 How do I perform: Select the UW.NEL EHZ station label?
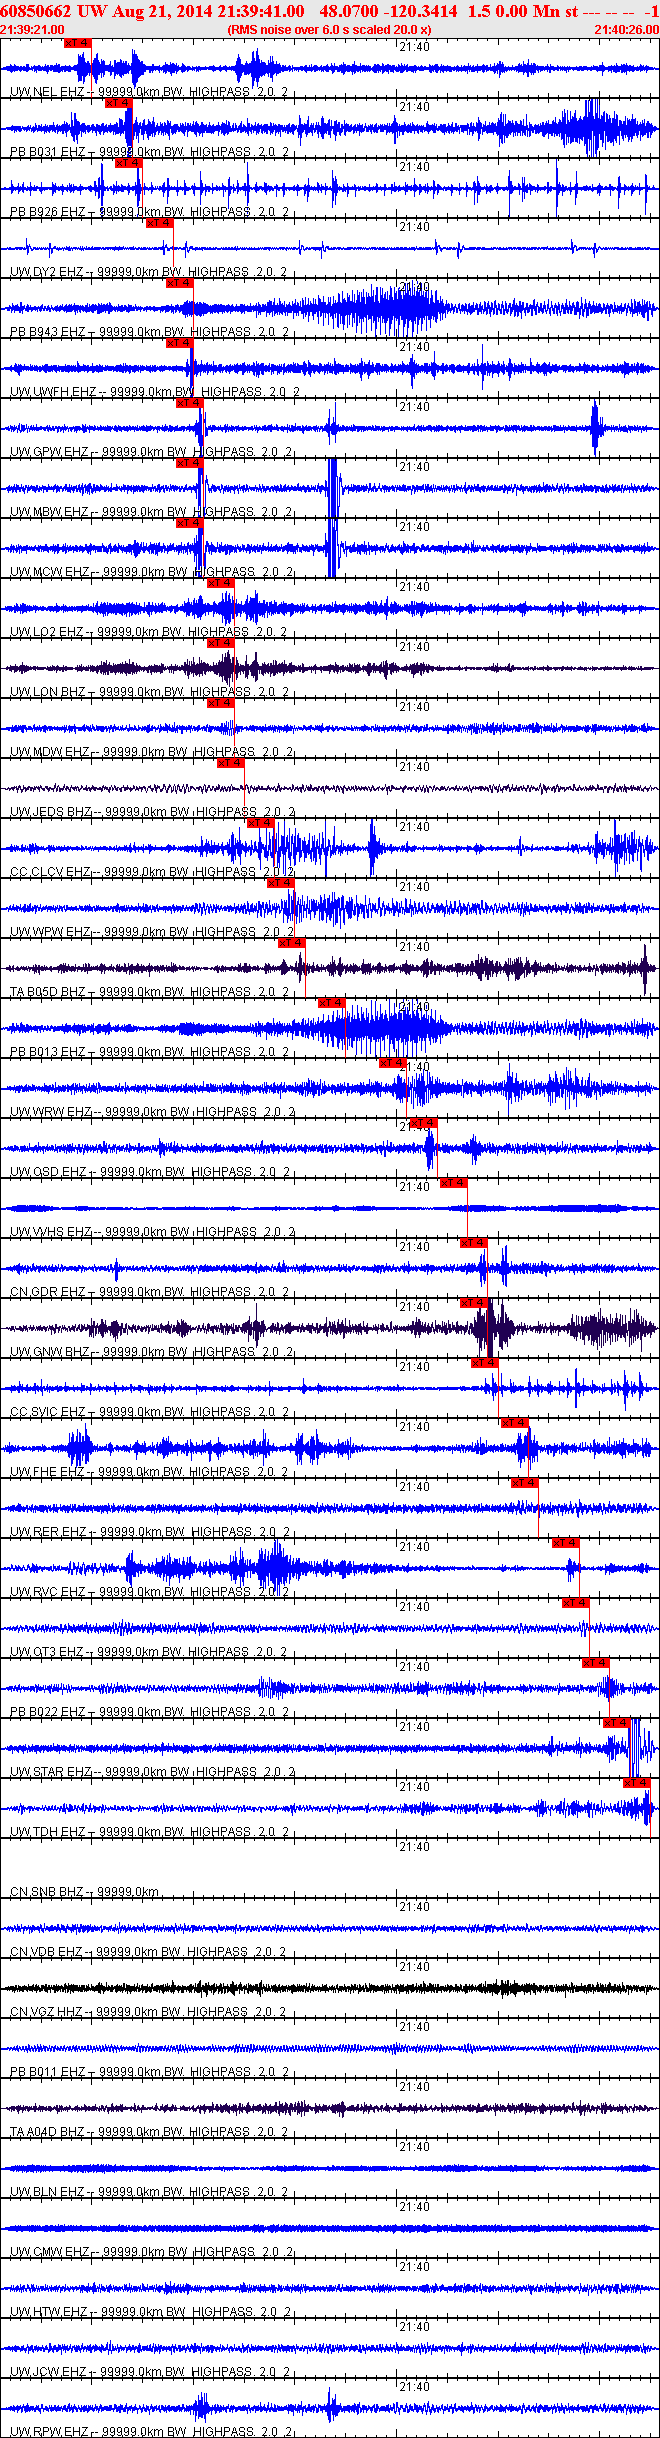click(47, 92)
